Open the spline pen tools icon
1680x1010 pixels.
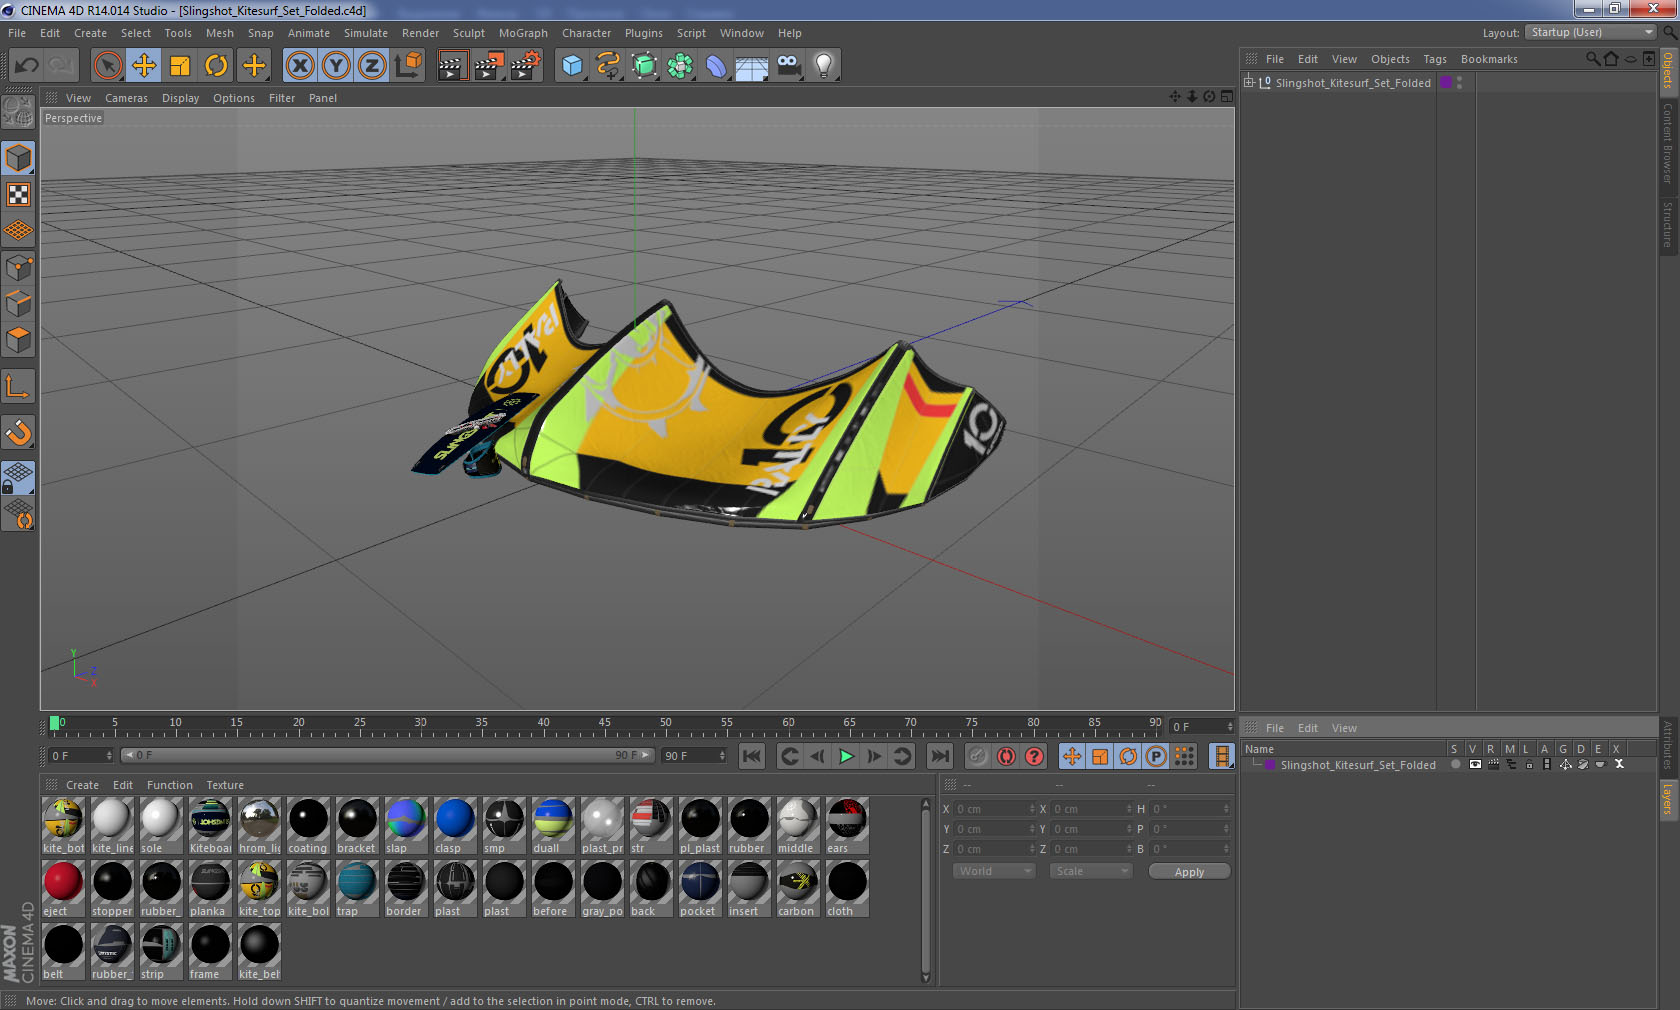click(608, 66)
